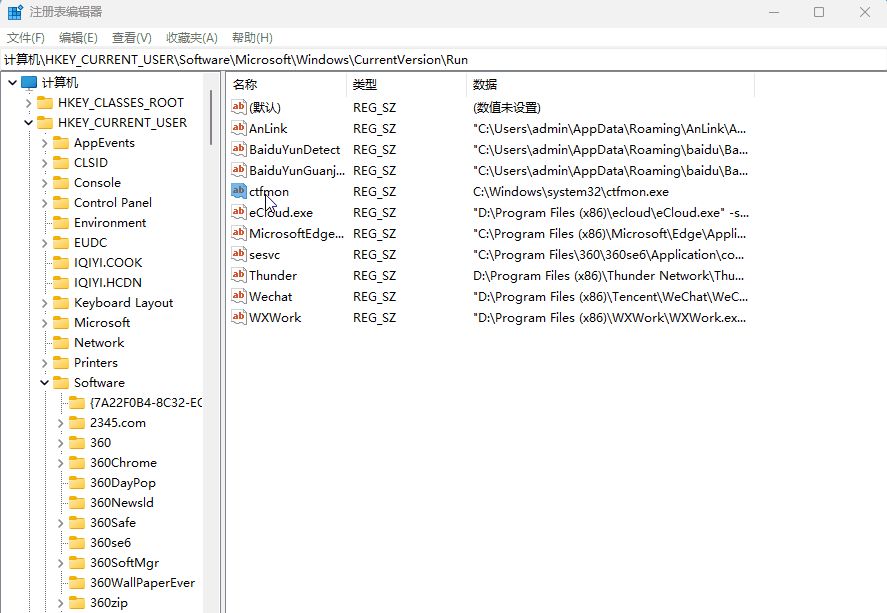The height and width of the screenshot is (613, 887).
Task: Click ctfmon.exe path data cell
Action: point(571,192)
